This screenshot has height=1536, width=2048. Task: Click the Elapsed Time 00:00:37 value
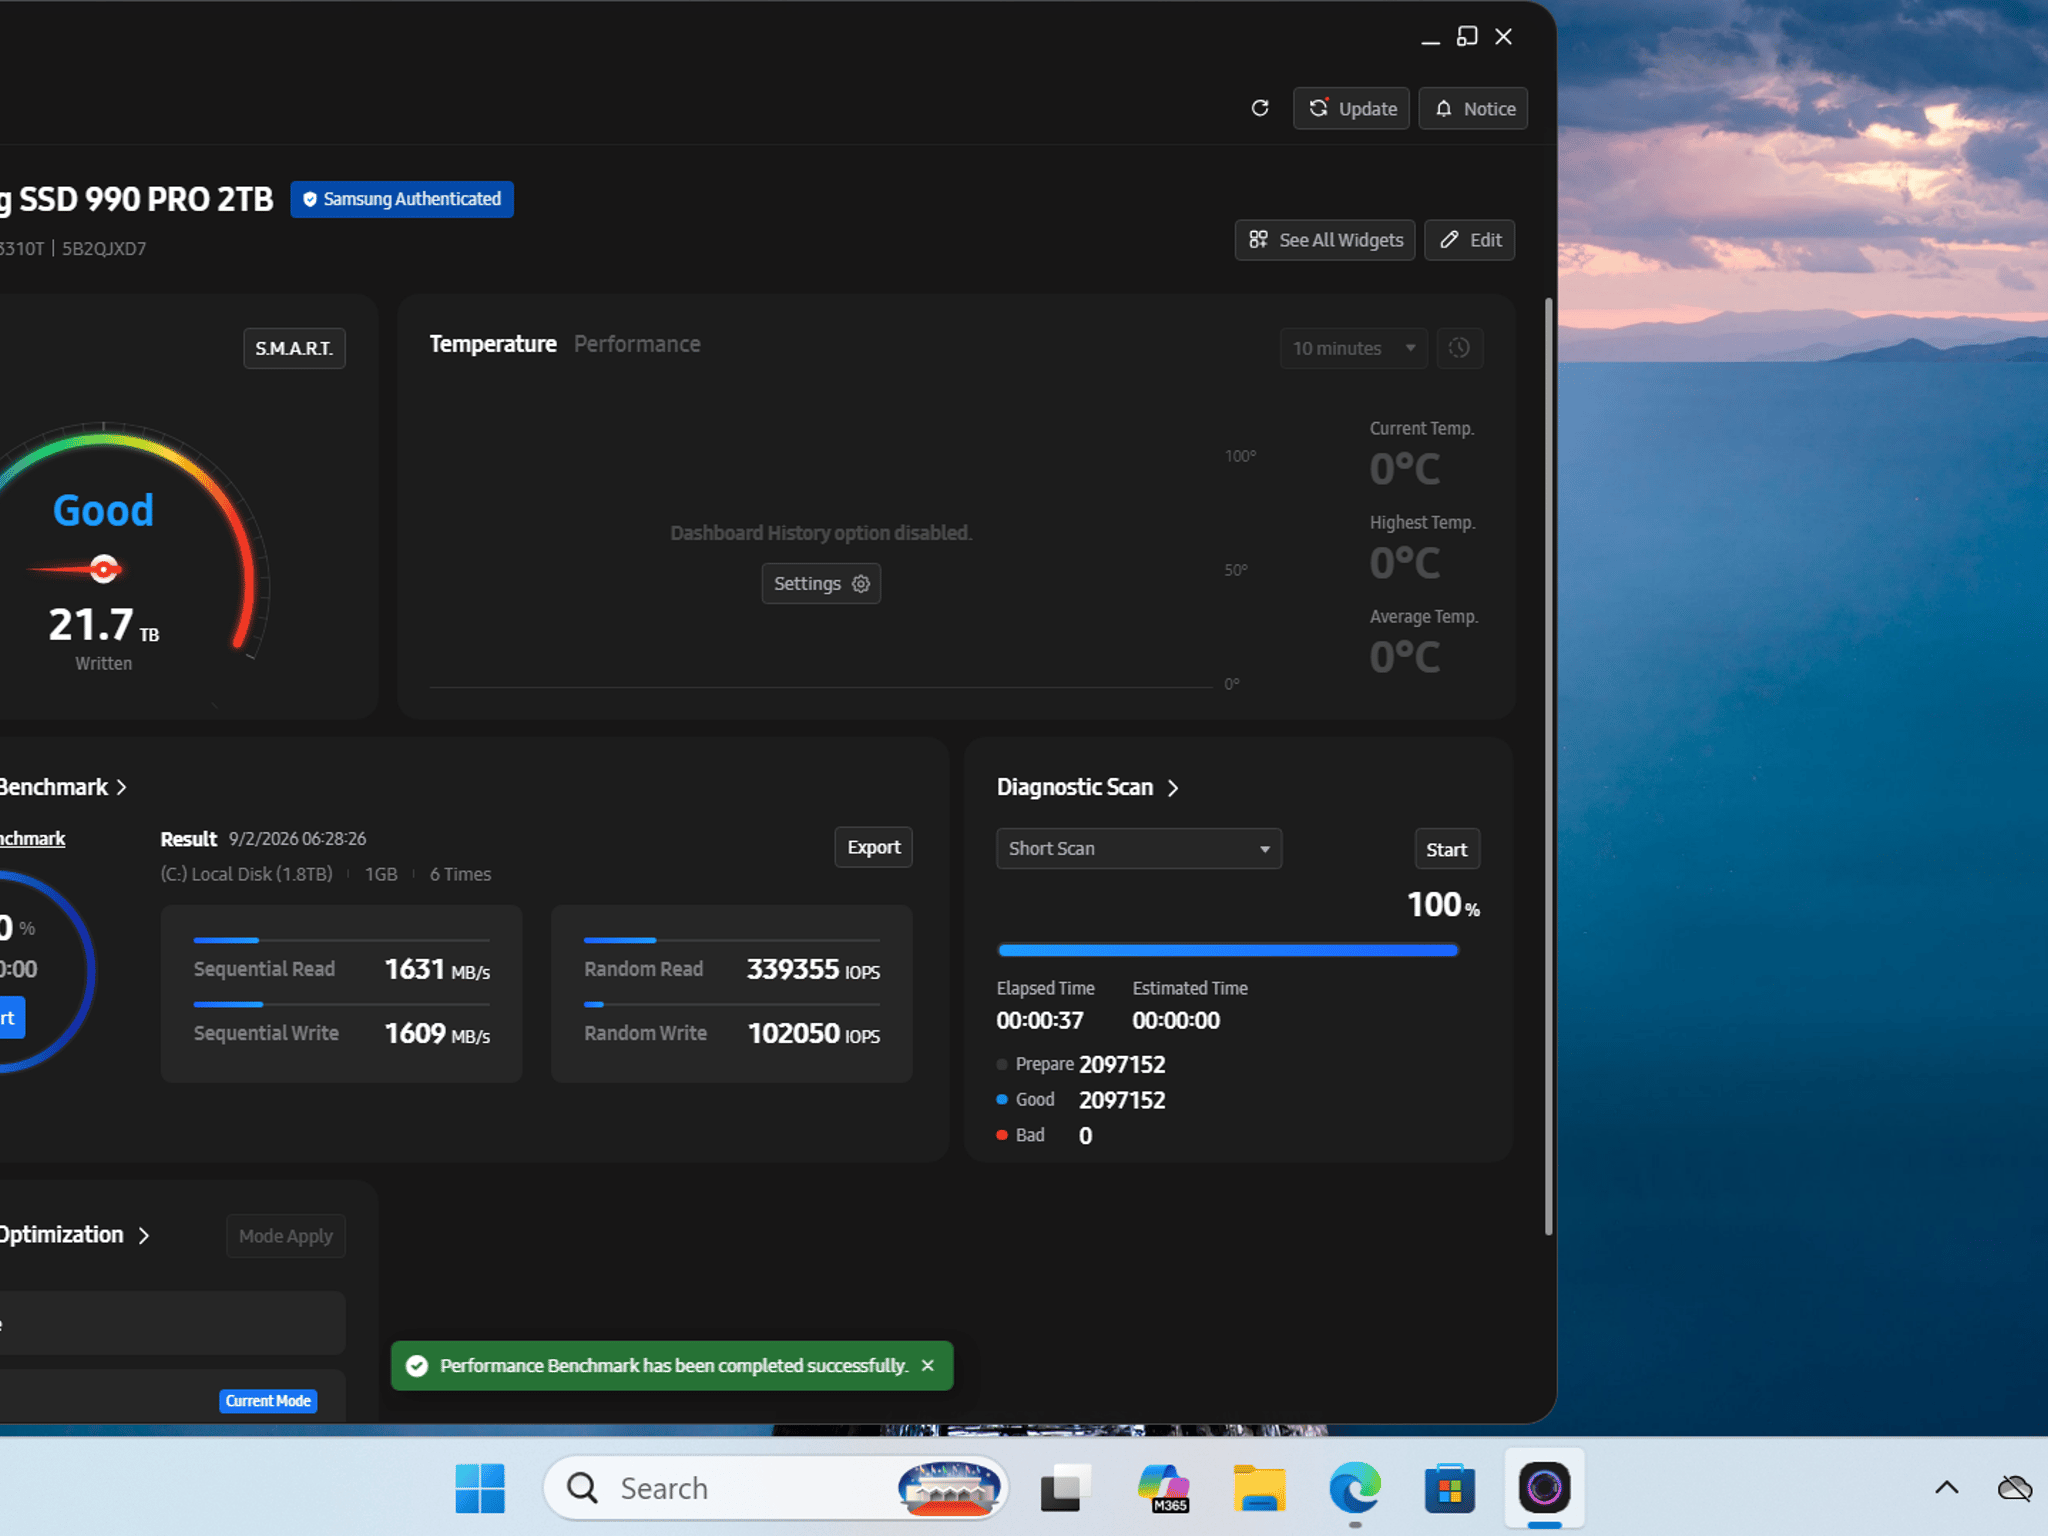pos(1040,1020)
